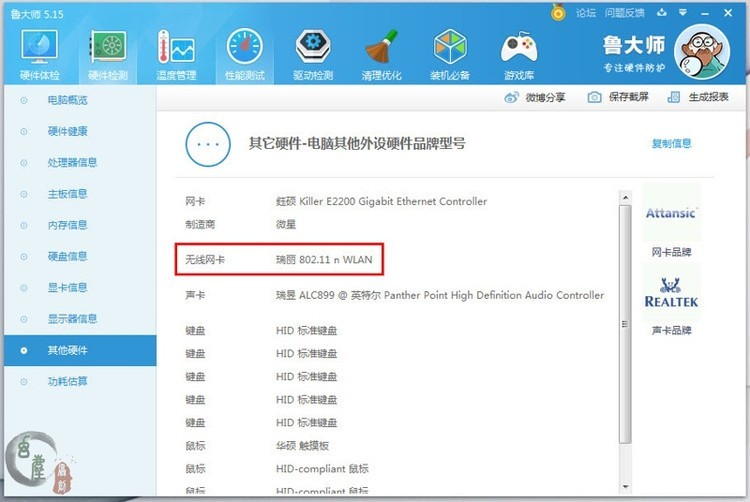750x502 pixels.
Task: Click the Realtek sound card brand logo
Action: [x=671, y=292]
